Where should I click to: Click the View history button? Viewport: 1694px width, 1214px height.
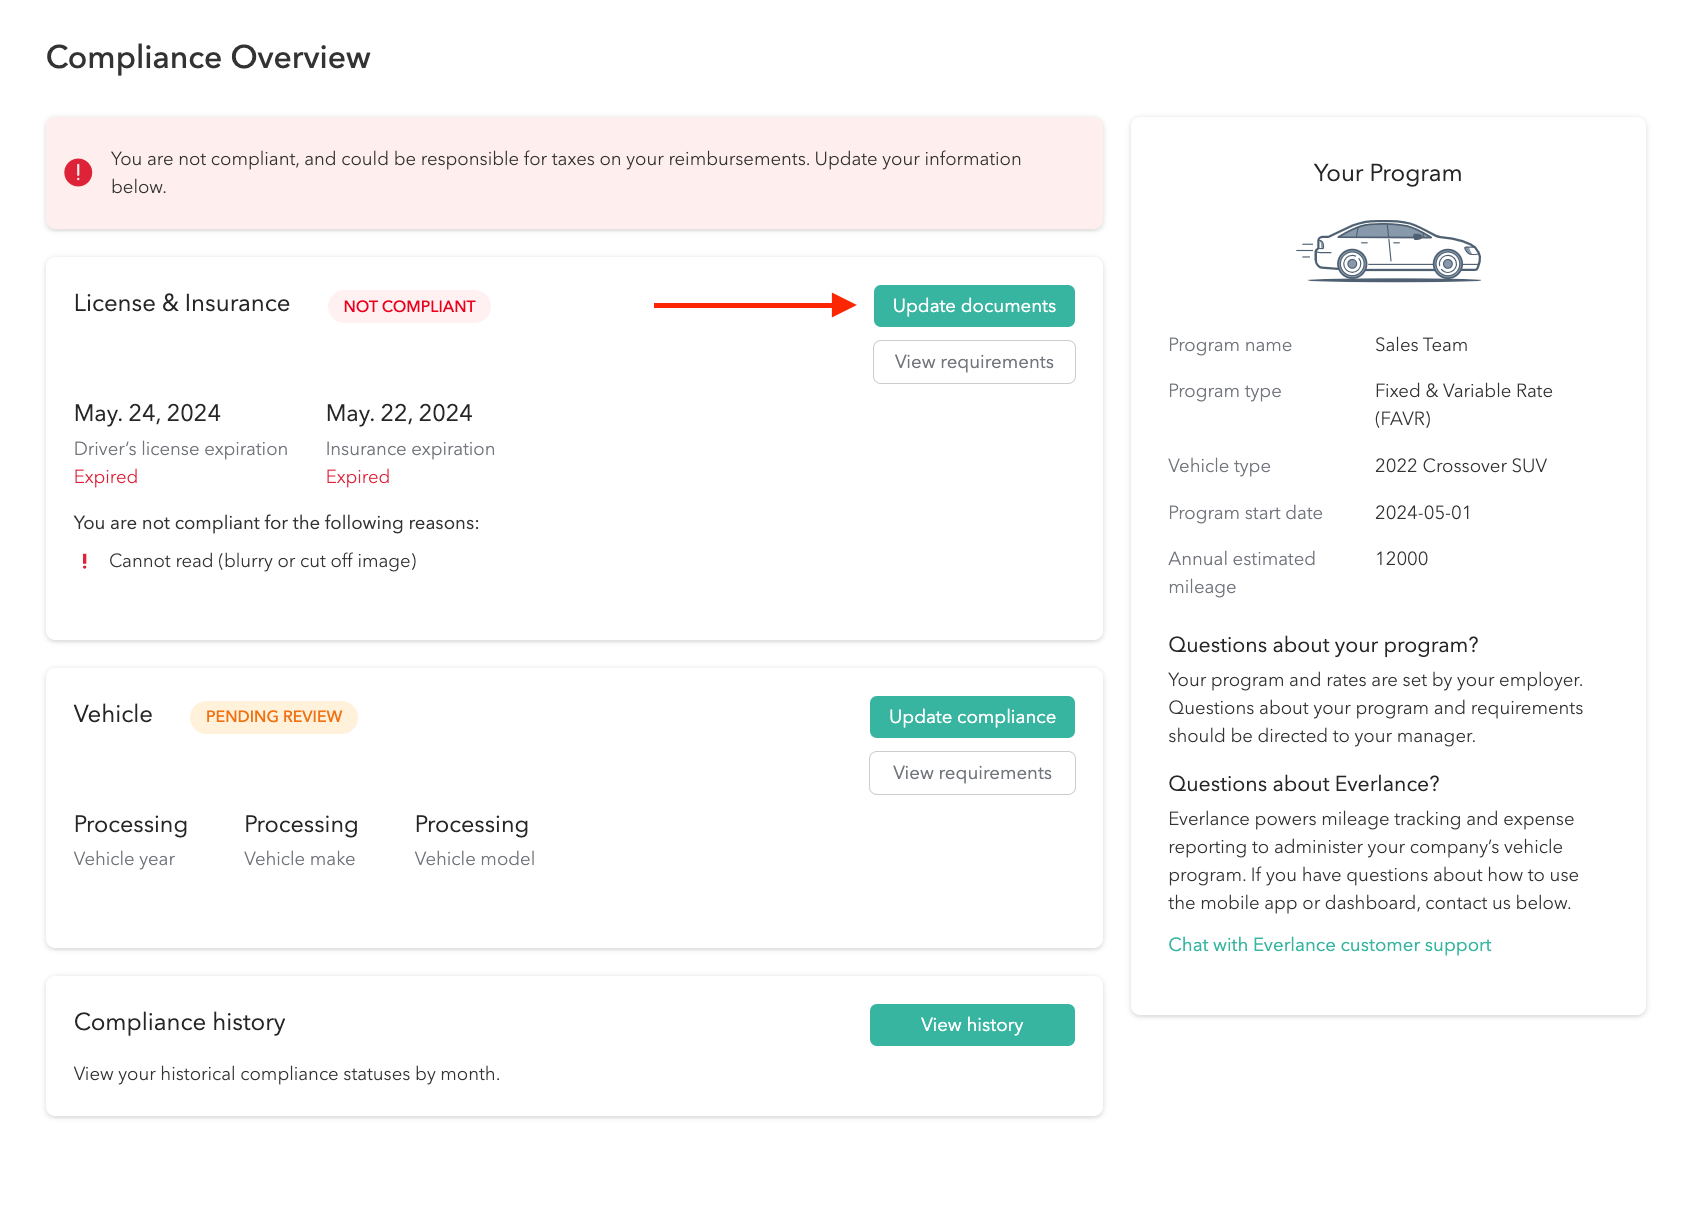point(971,1025)
